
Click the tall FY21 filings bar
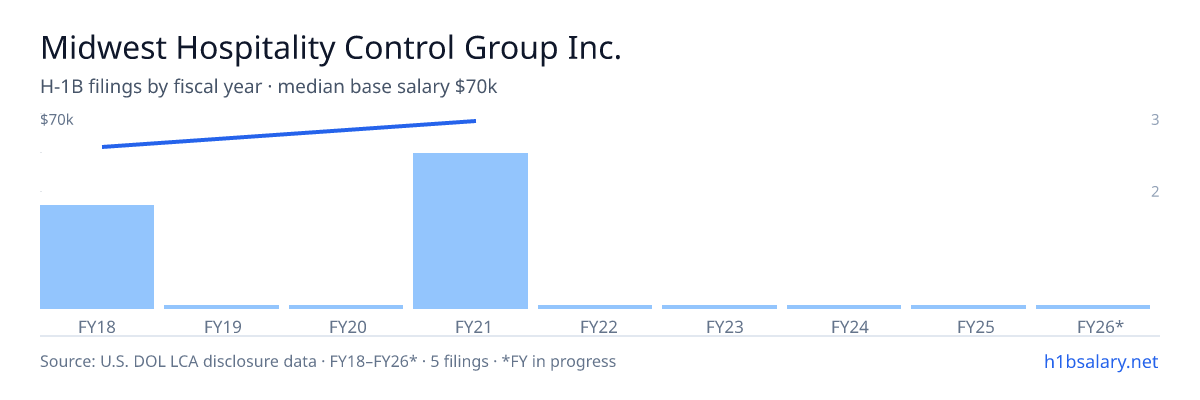pos(470,231)
